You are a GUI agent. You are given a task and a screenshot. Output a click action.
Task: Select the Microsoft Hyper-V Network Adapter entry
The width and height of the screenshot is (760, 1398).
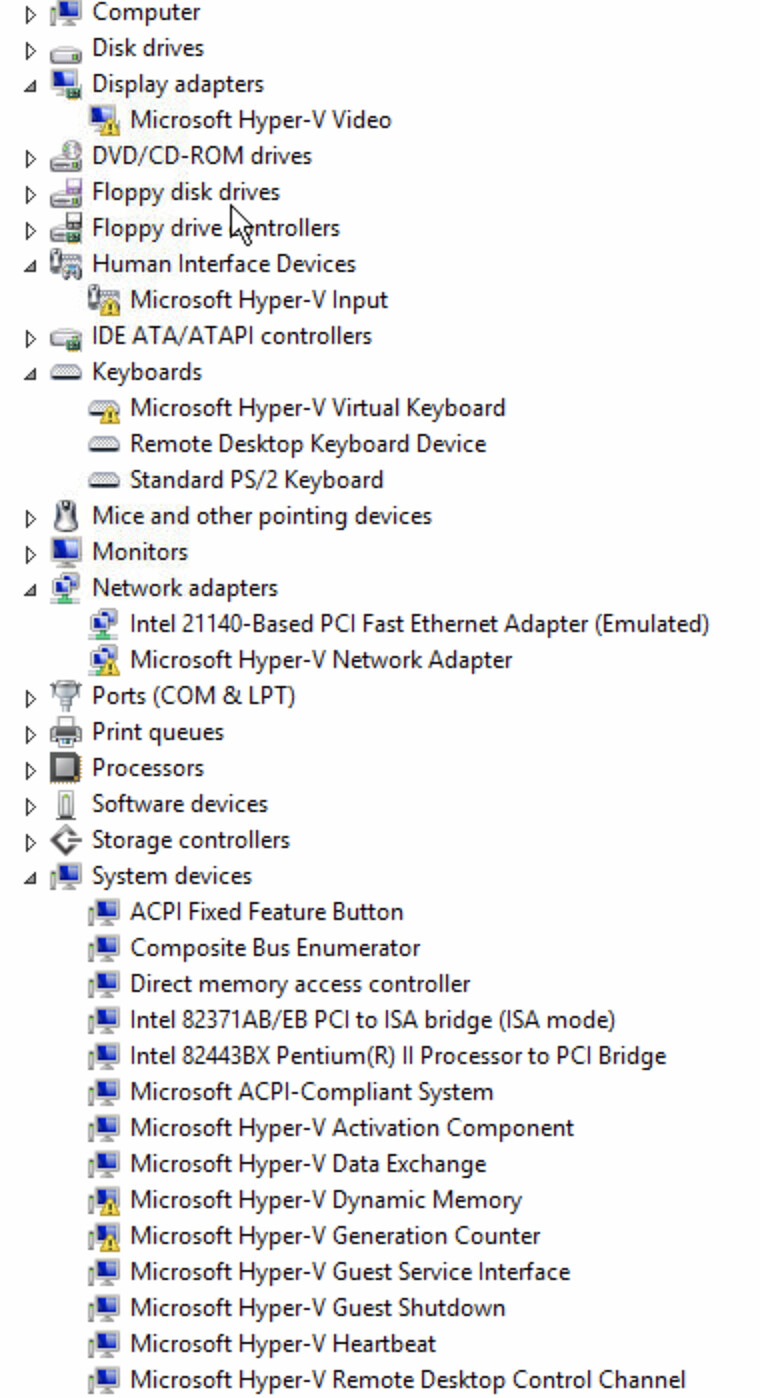tap(322, 659)
